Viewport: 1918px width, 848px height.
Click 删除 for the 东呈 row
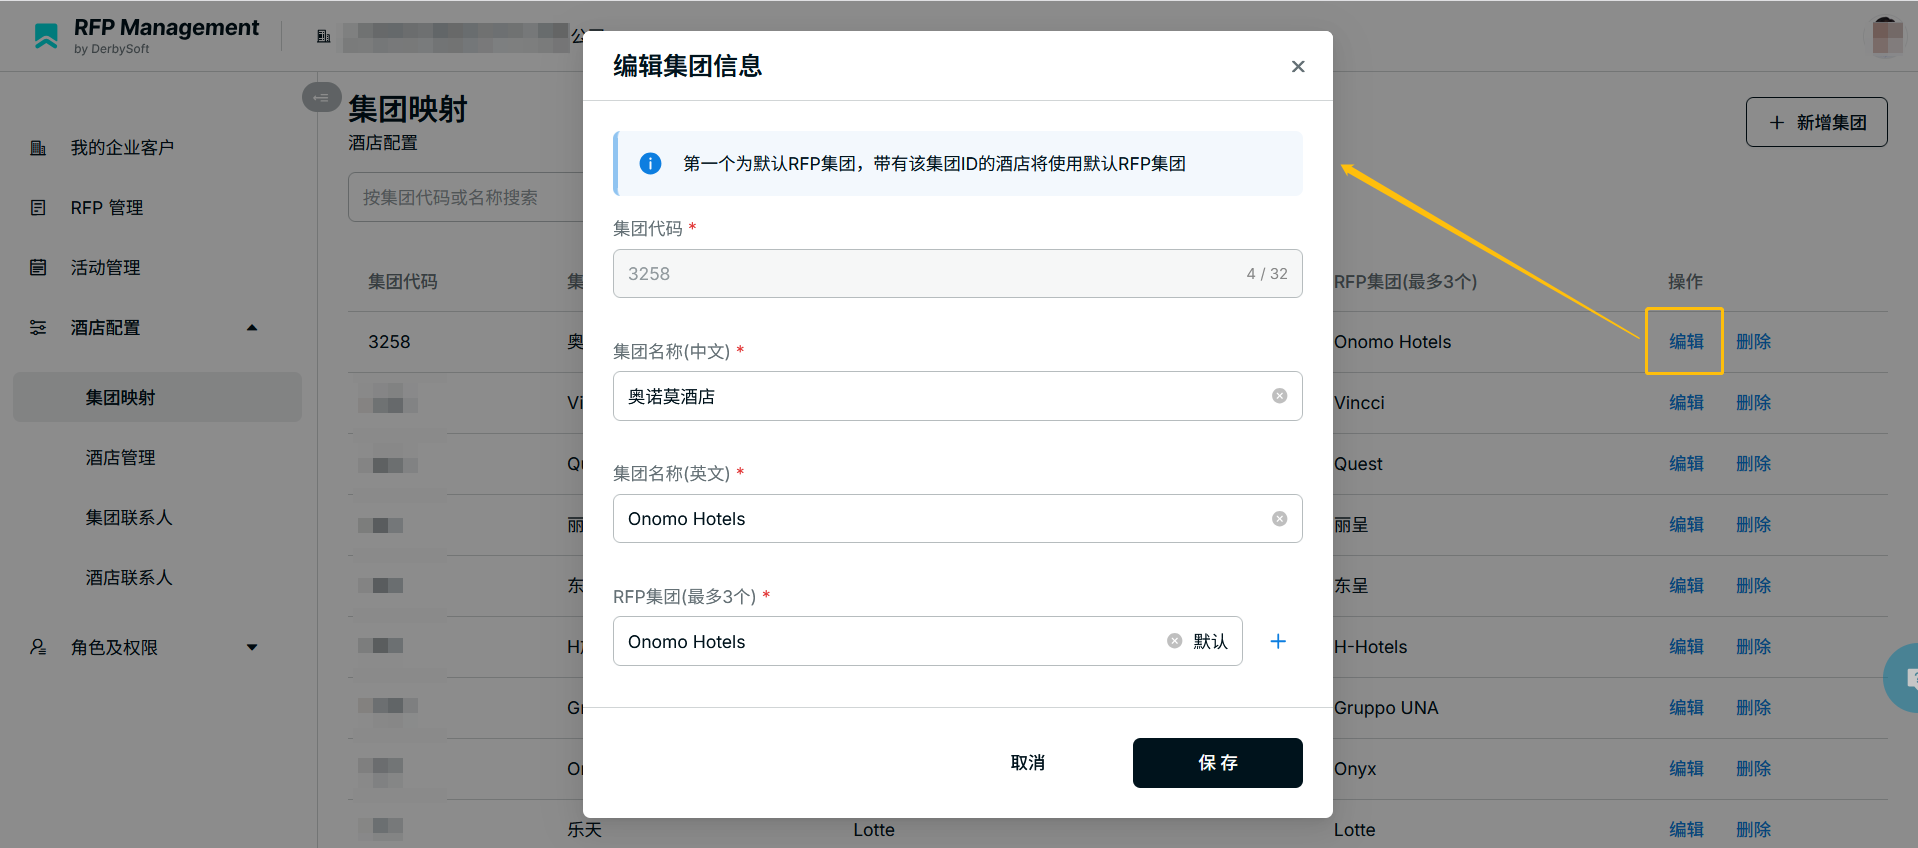click(x=1753, y=586)
